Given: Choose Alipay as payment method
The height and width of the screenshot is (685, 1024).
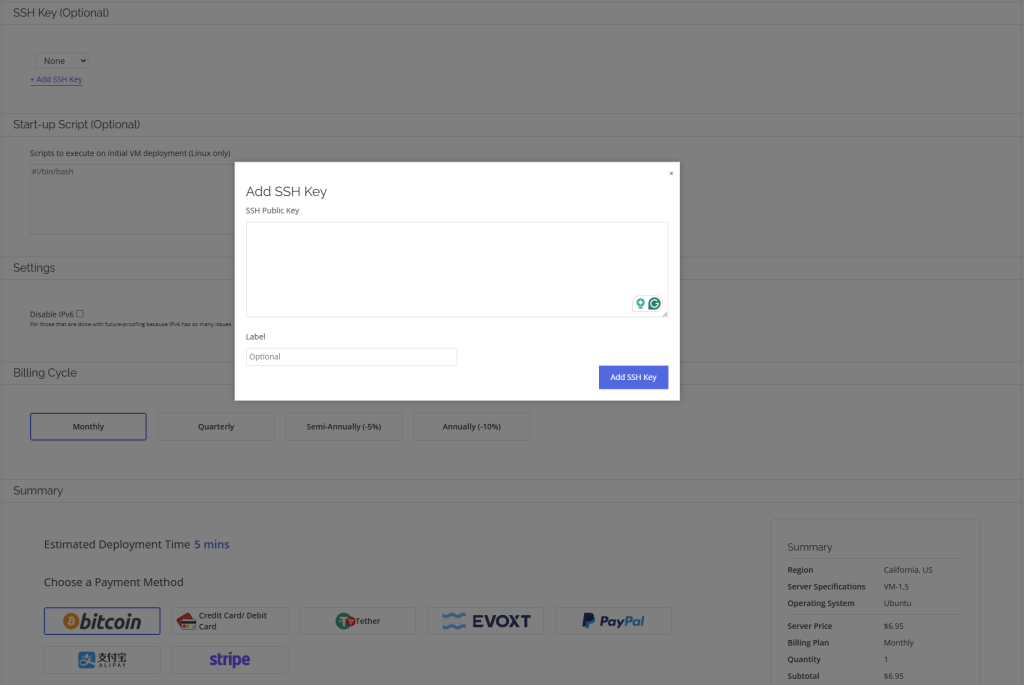Looking at the screenshot, I should coord(101,659).
